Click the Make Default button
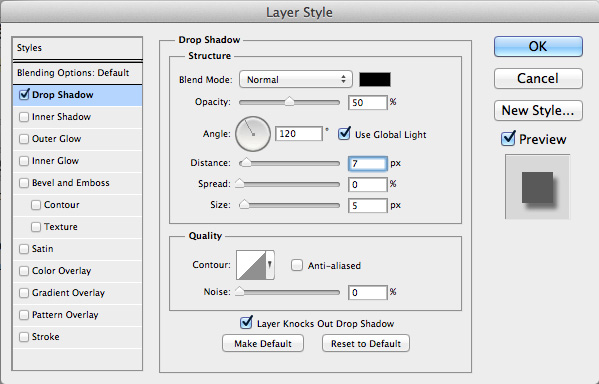Screen dimensions: 599x384 pyautogui.click(x=263, y=343)
